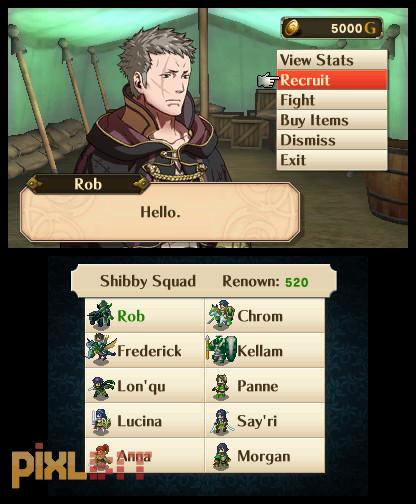This screenshot has height=504, width=416.
Task: Click Rob's dark mage sprite icon
Action: 100,315
